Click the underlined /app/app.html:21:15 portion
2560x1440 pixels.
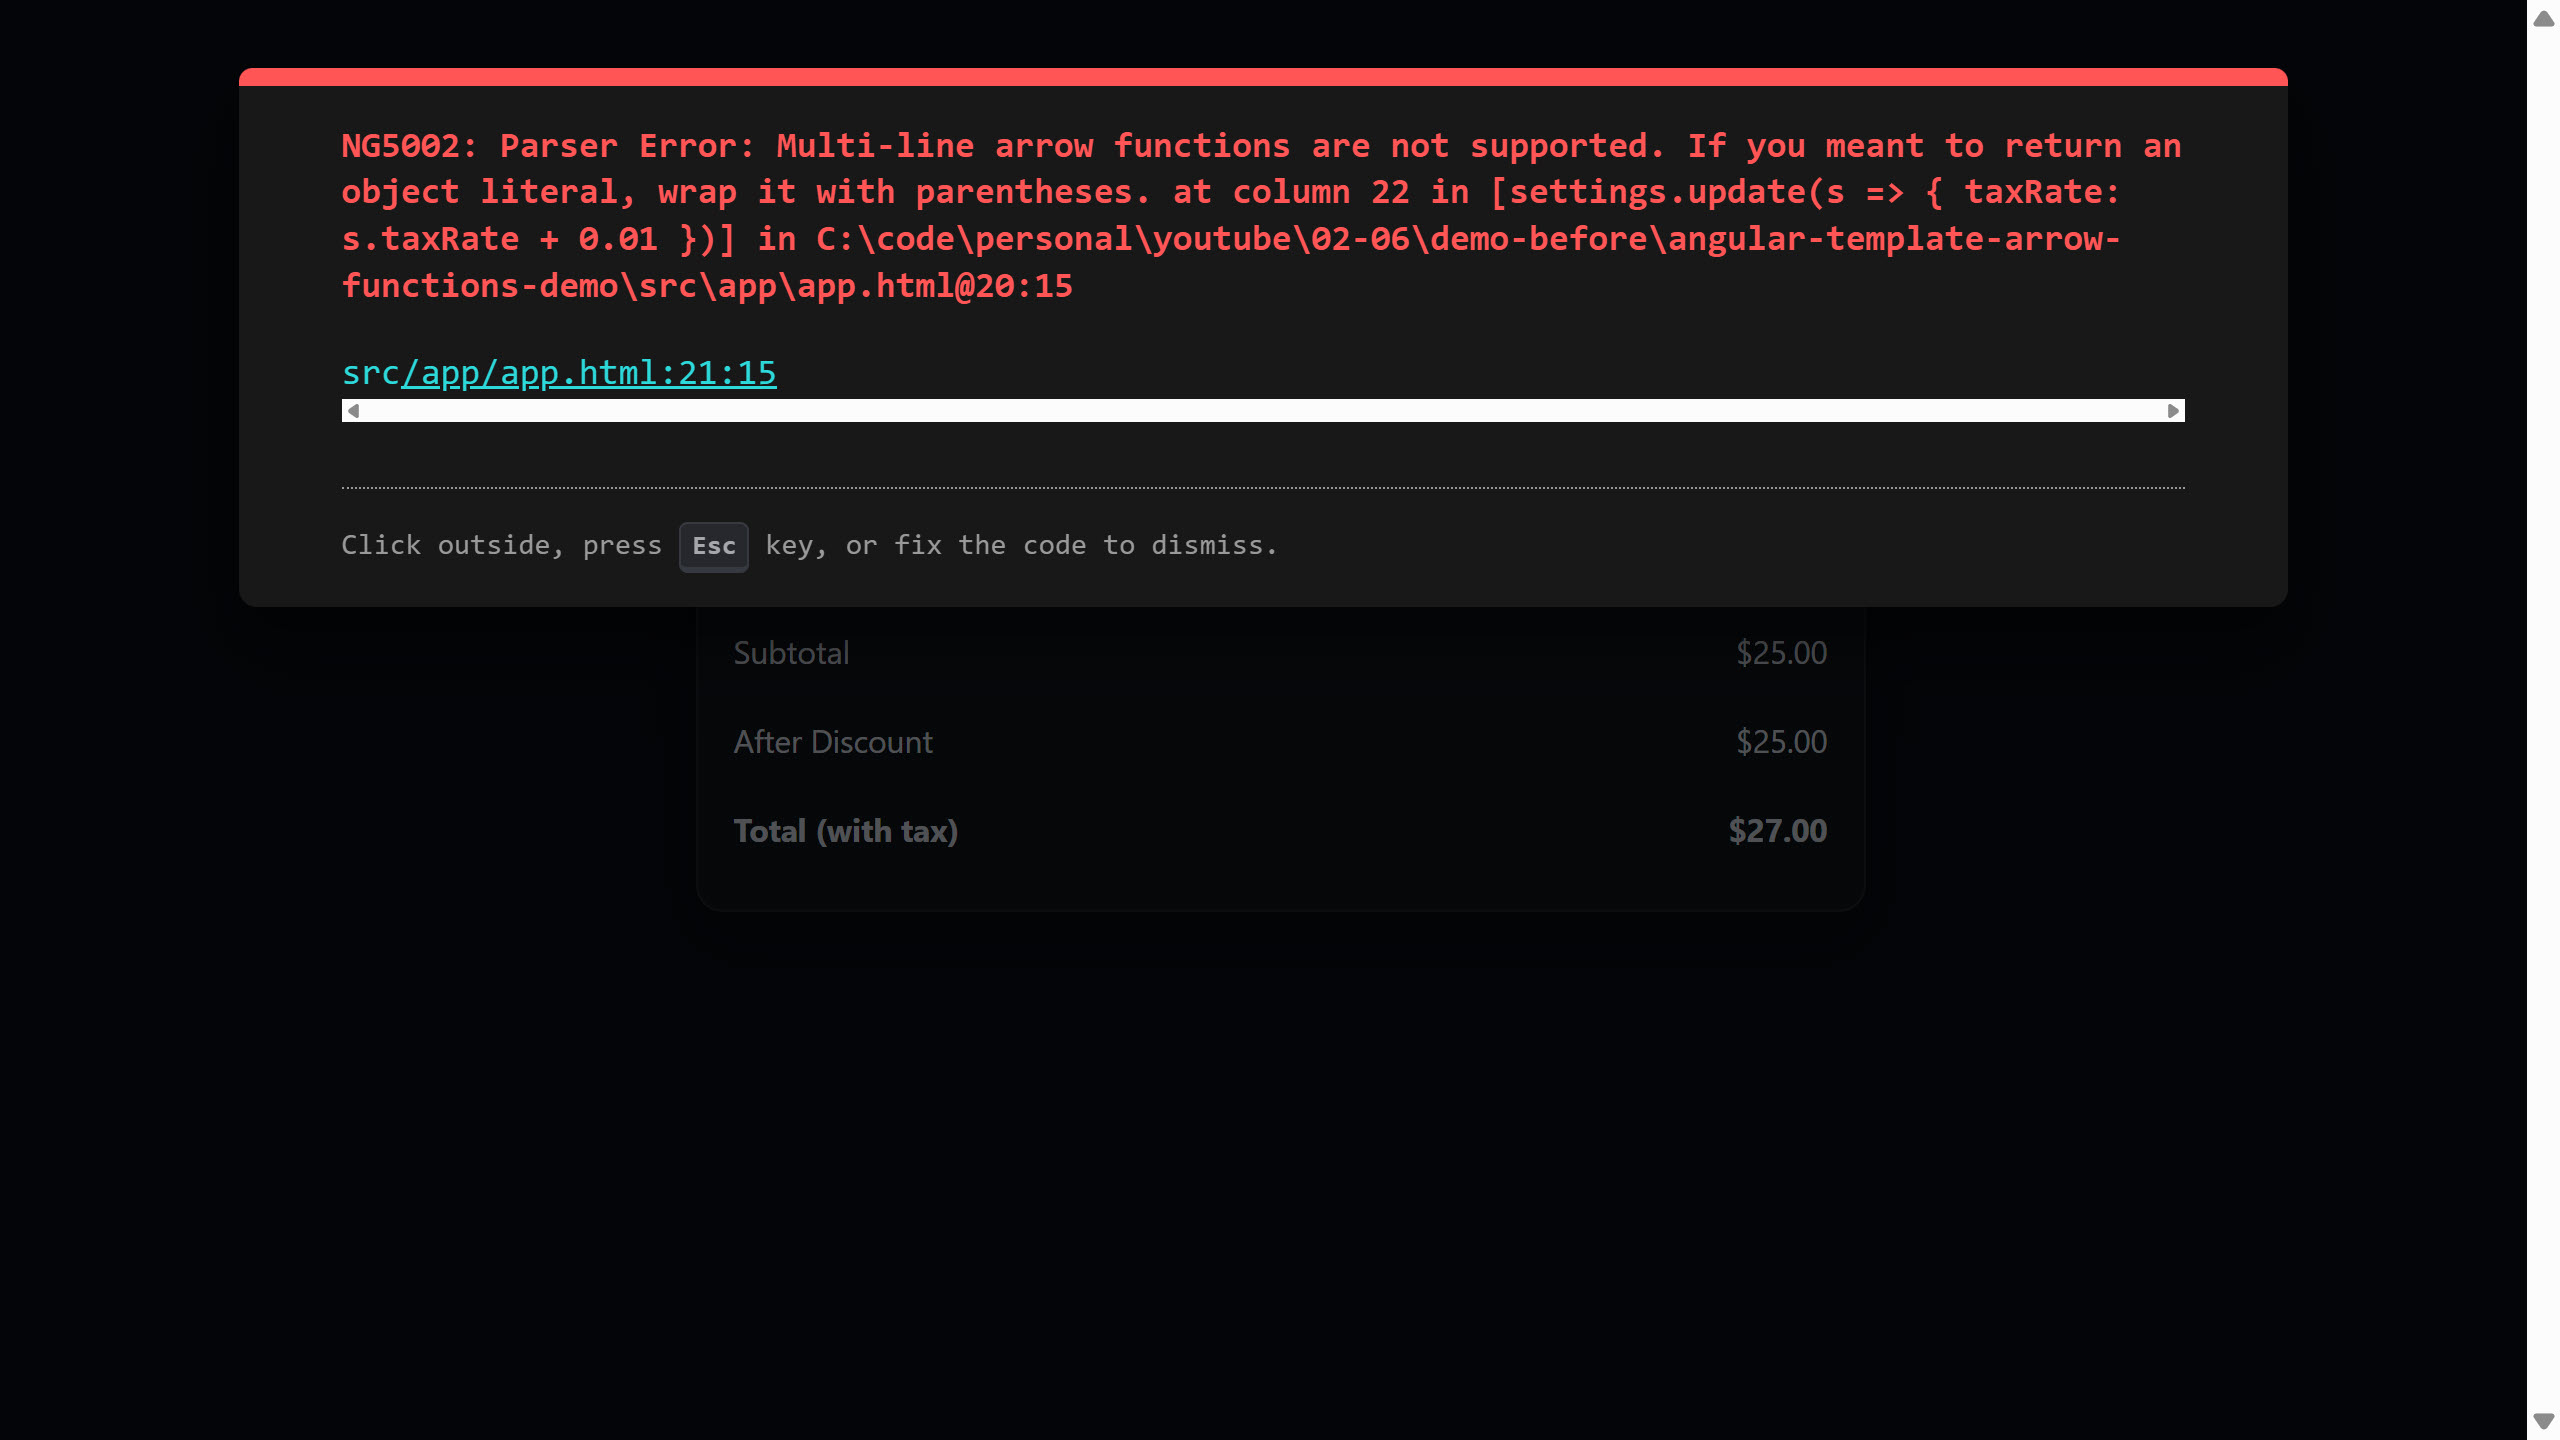(590, 373)
